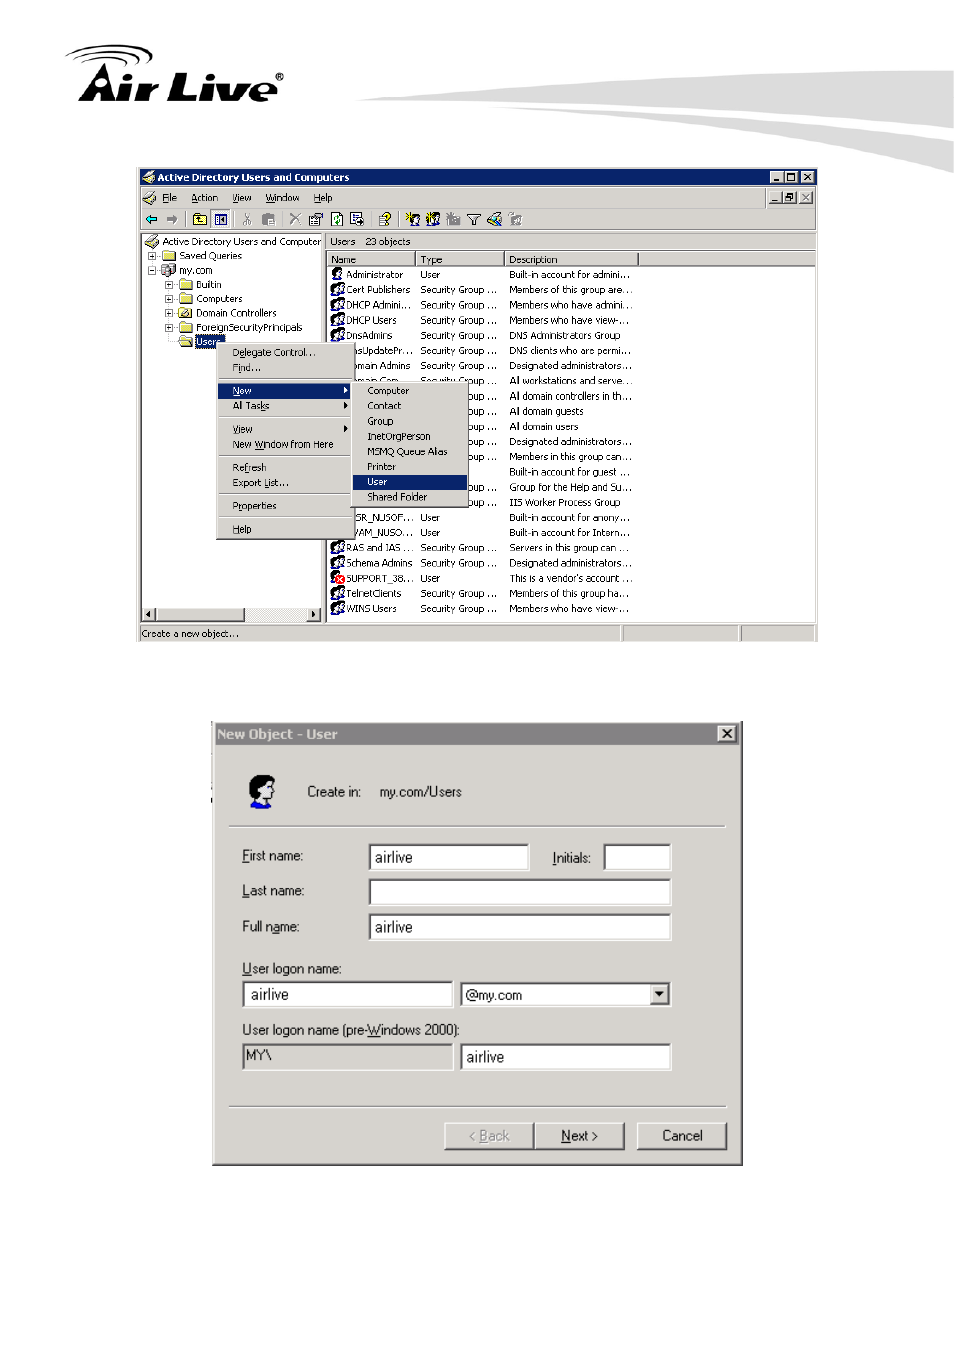Open the @my.com domain suffix dropdown
Viewport: 954px width, 1350px height.
(659, 994)
